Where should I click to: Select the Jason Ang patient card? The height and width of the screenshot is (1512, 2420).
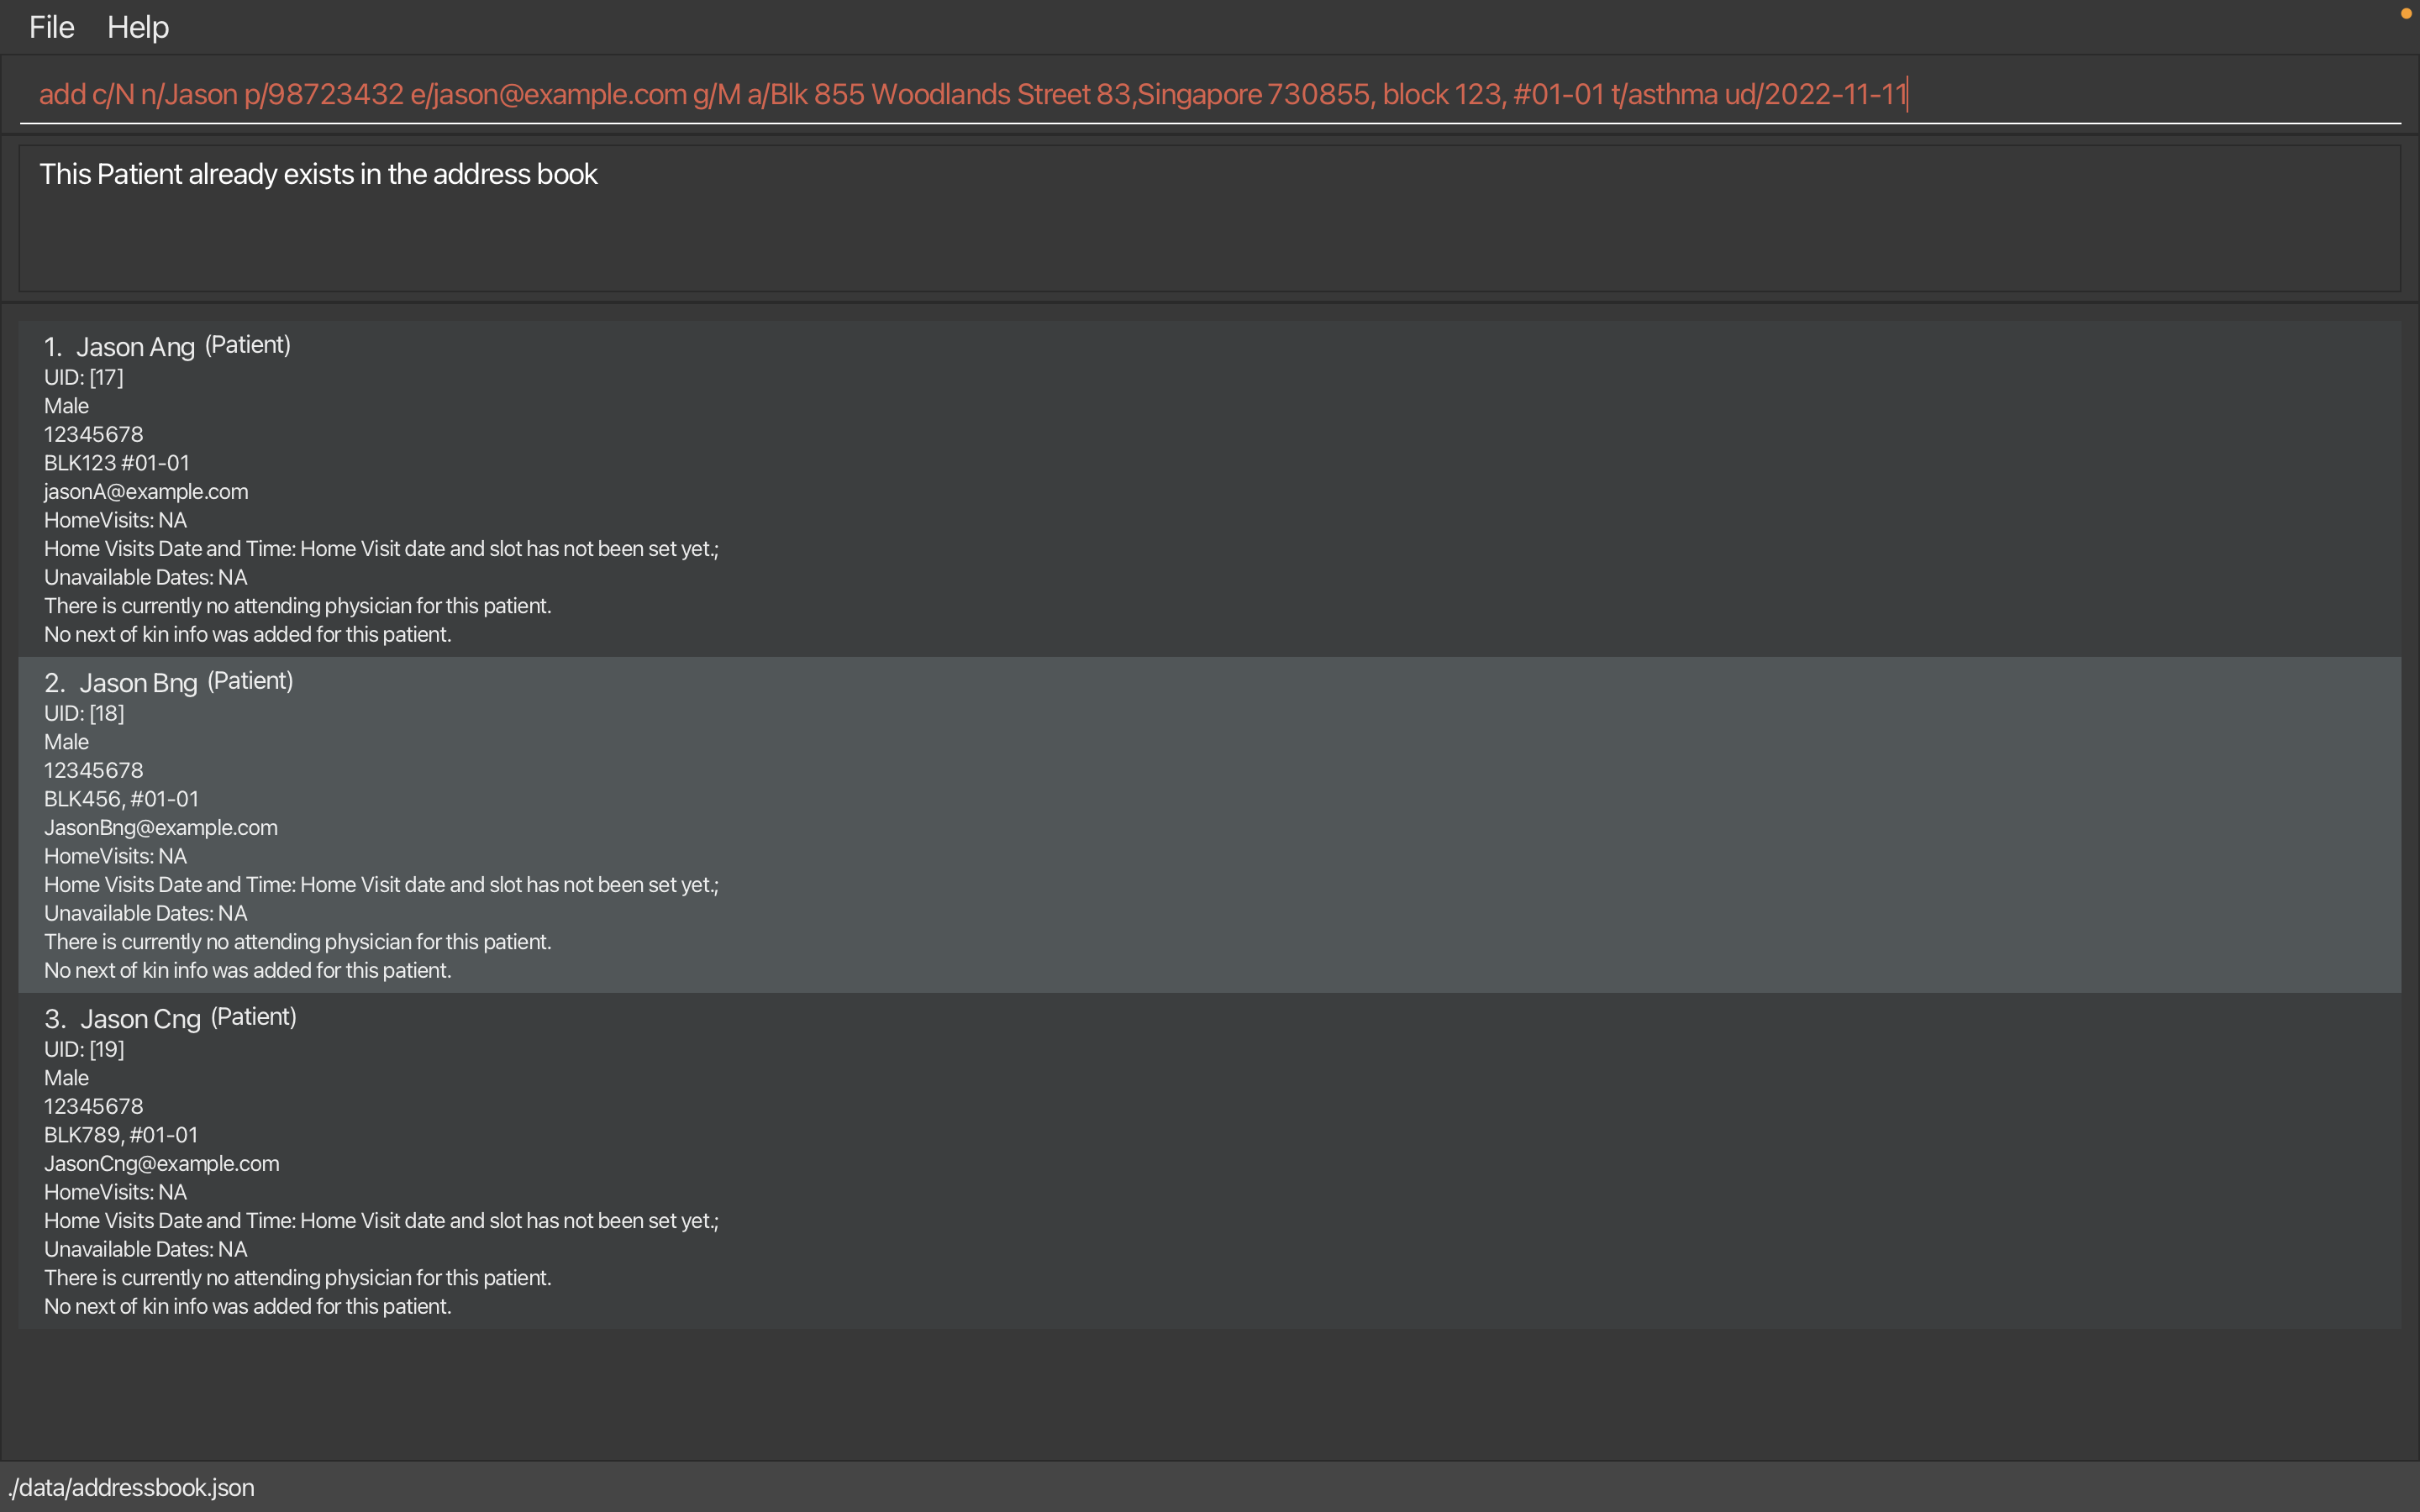[1208, 489]
